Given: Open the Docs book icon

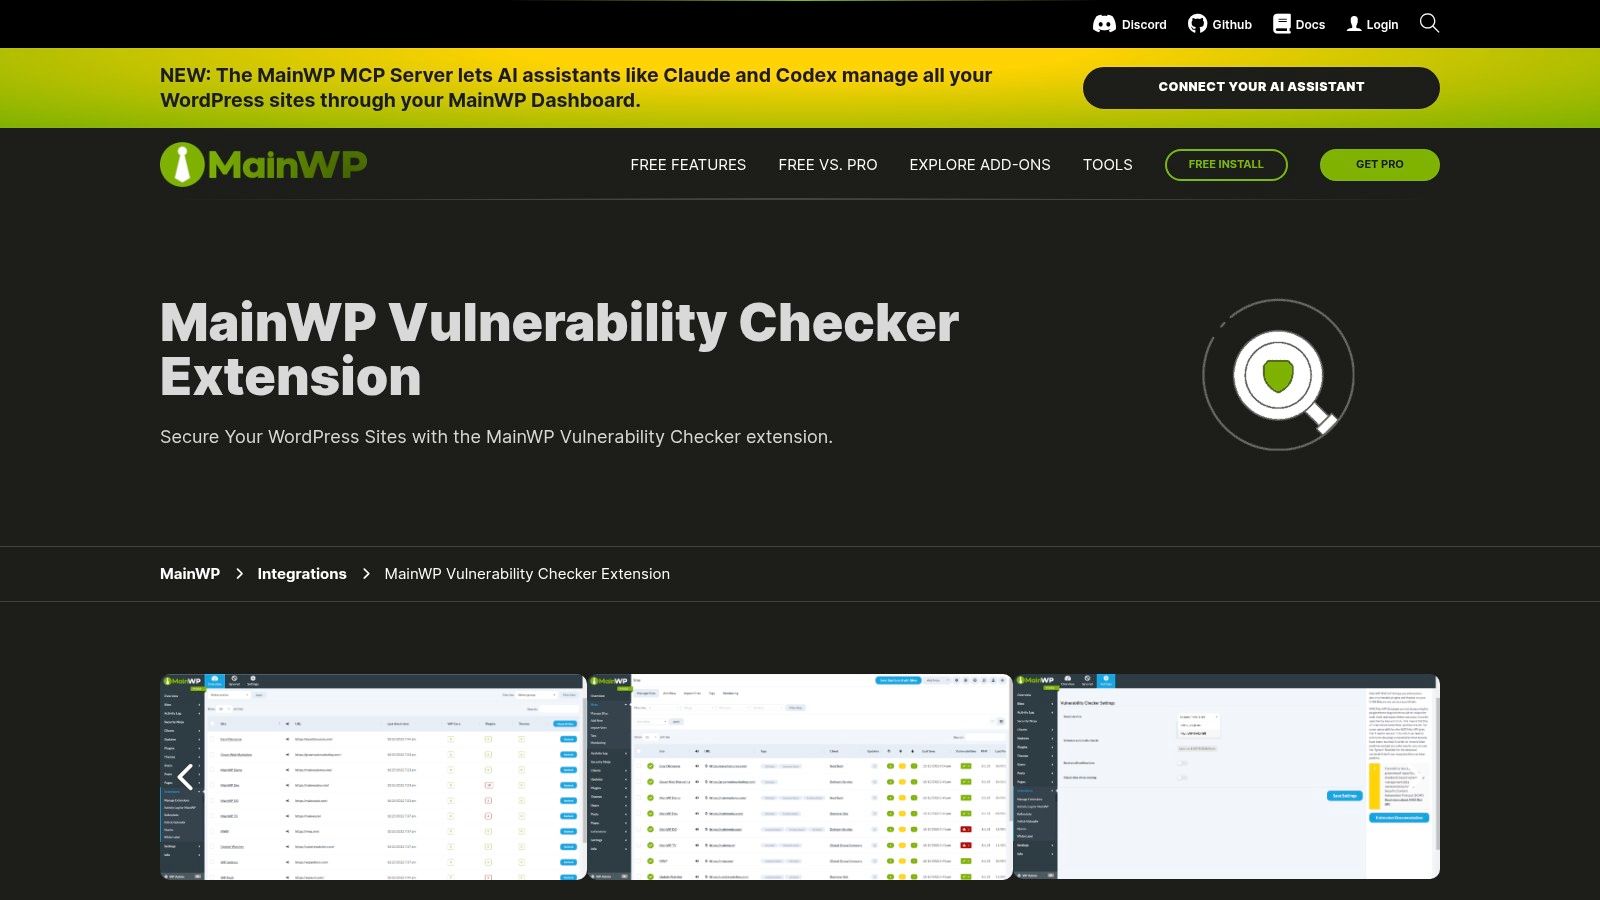Looking at the screenshot, I should click(x=1282, y=24).
